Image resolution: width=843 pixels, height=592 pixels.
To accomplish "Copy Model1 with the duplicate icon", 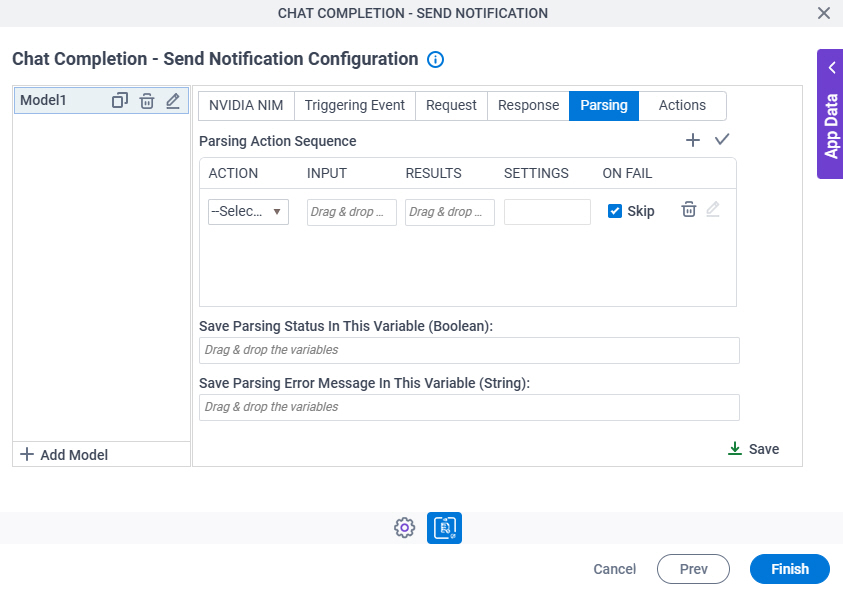I will tap(119, 101).
